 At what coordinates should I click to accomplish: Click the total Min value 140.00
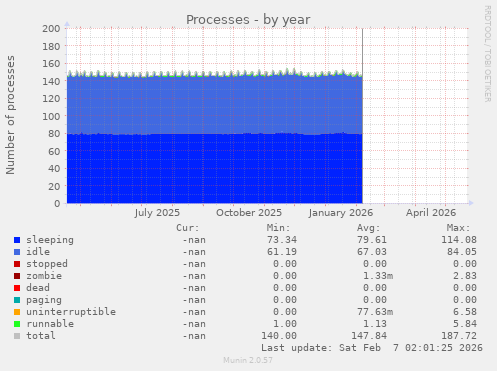coord(279,336)
